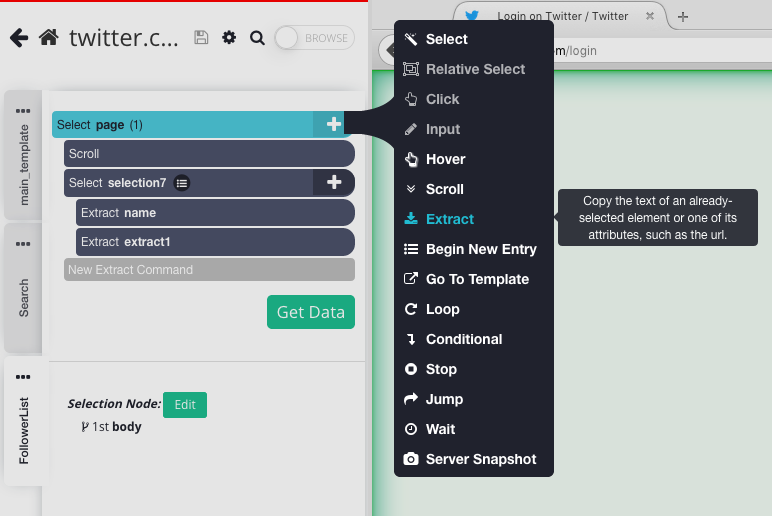The image size is (772, 516).
Task: Open the three-dots menu on the main_template tab
Action: click(23, 111)
